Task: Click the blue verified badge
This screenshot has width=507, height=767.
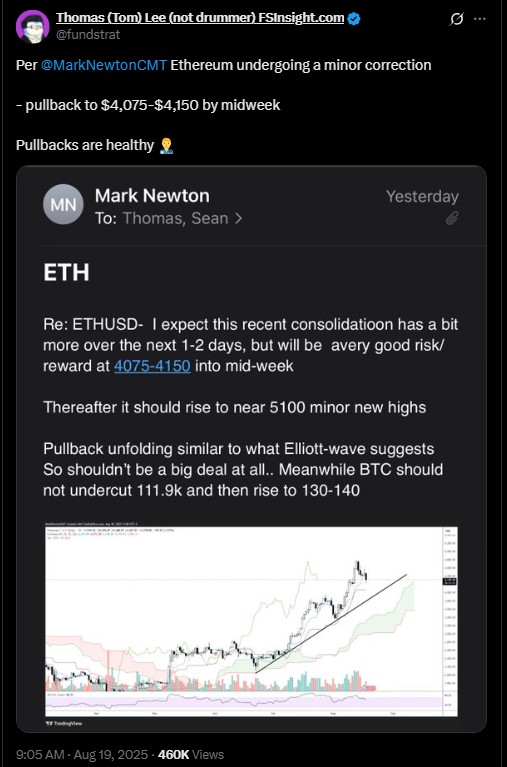Action: 354,19
